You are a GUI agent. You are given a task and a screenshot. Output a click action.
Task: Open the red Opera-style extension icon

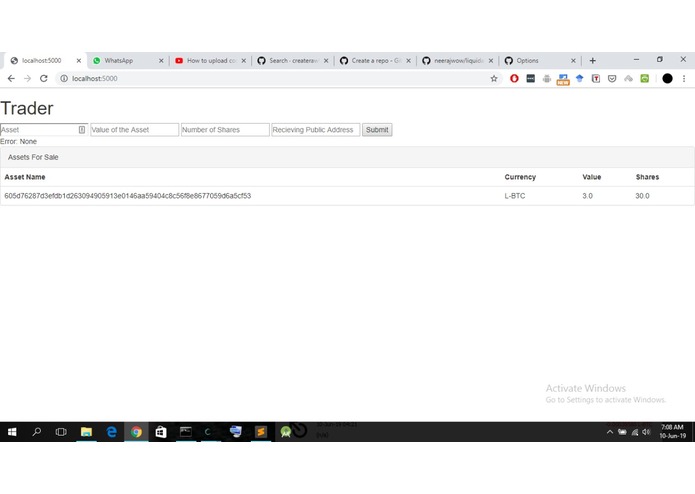514,78
